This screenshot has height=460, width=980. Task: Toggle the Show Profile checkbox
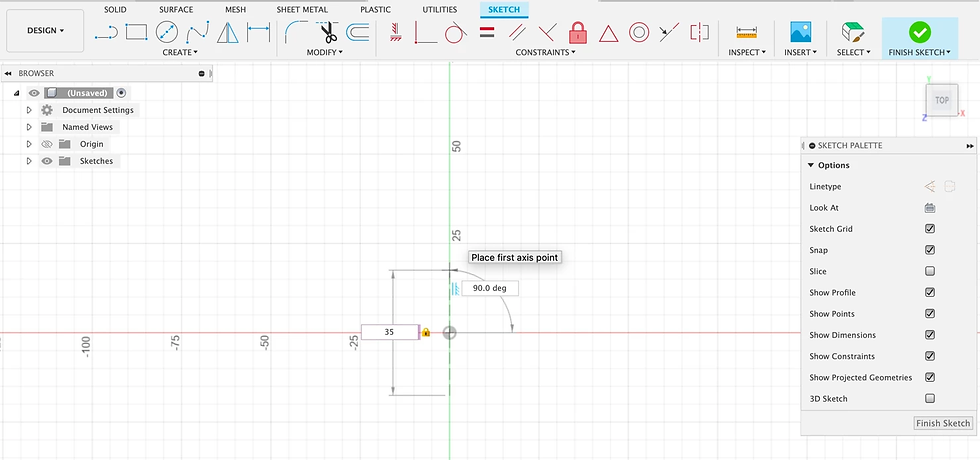click(930, 292)
